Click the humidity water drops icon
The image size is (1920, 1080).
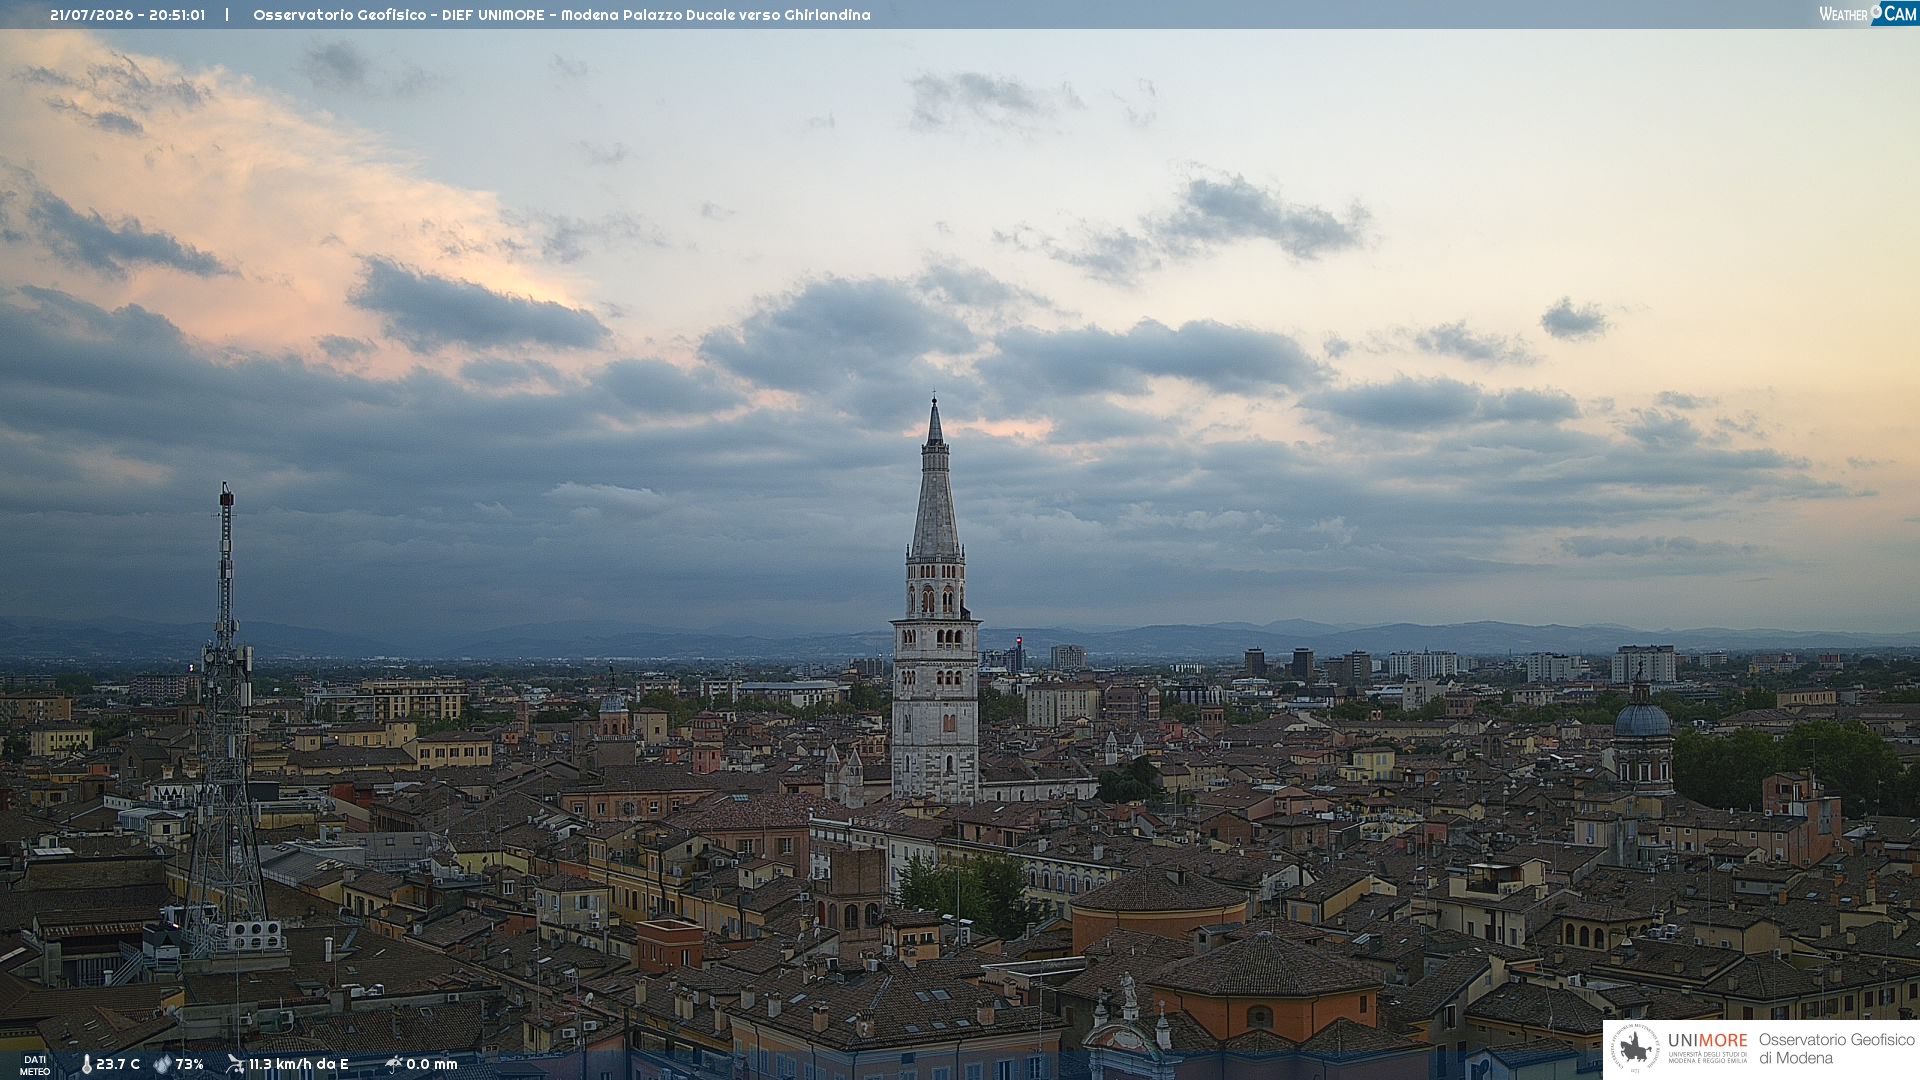[x=162, y=1064]
